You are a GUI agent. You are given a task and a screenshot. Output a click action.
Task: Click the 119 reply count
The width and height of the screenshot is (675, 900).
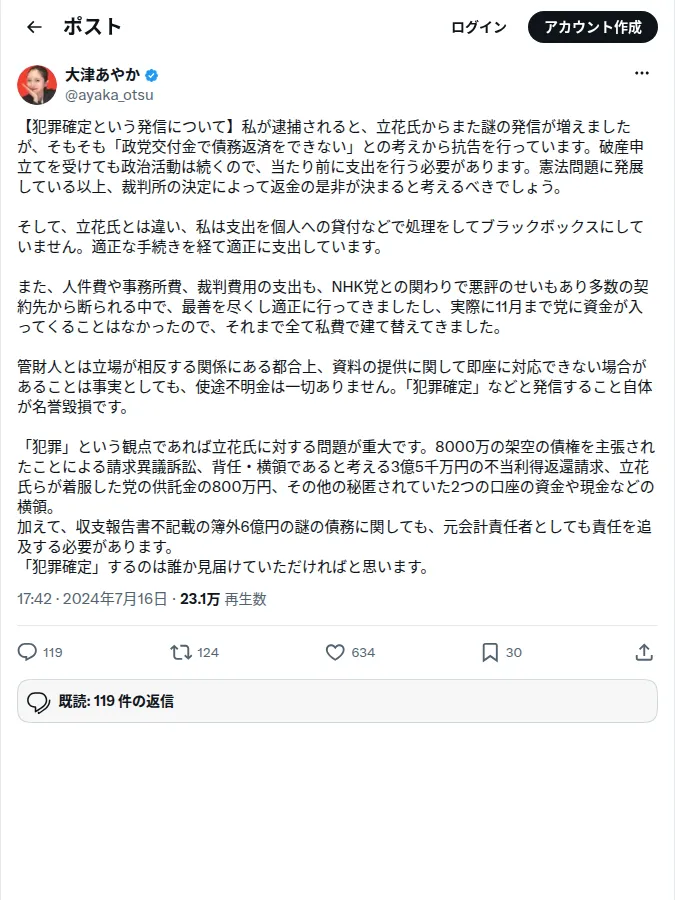click(x=53, y=653)
